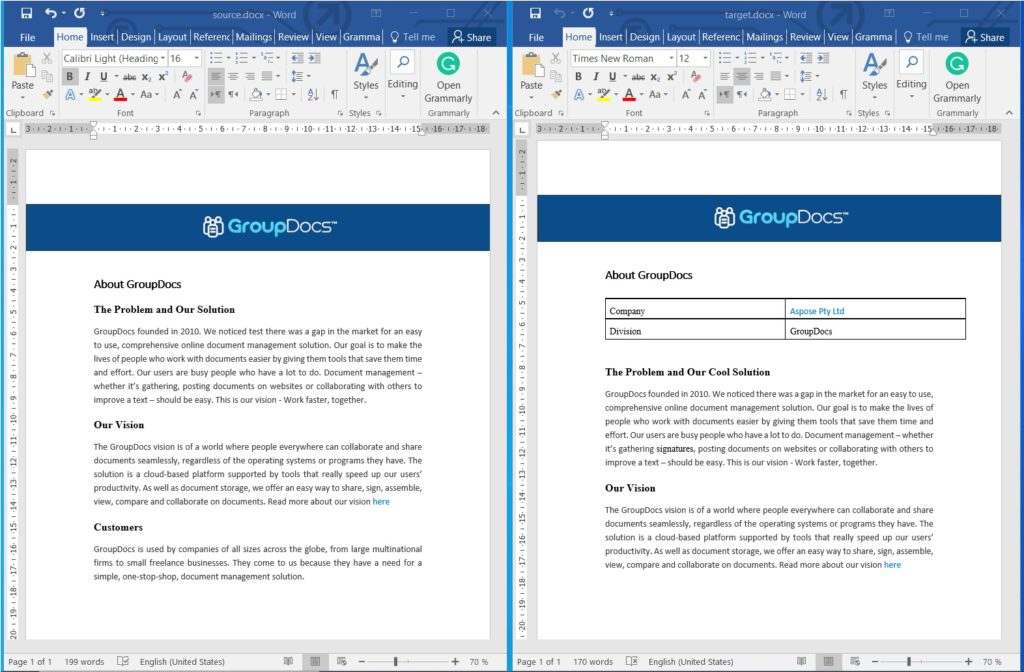Click Format Painter in target.docx ribbon
Viewport: 1024px width, 672px height.
coord(557,94)
